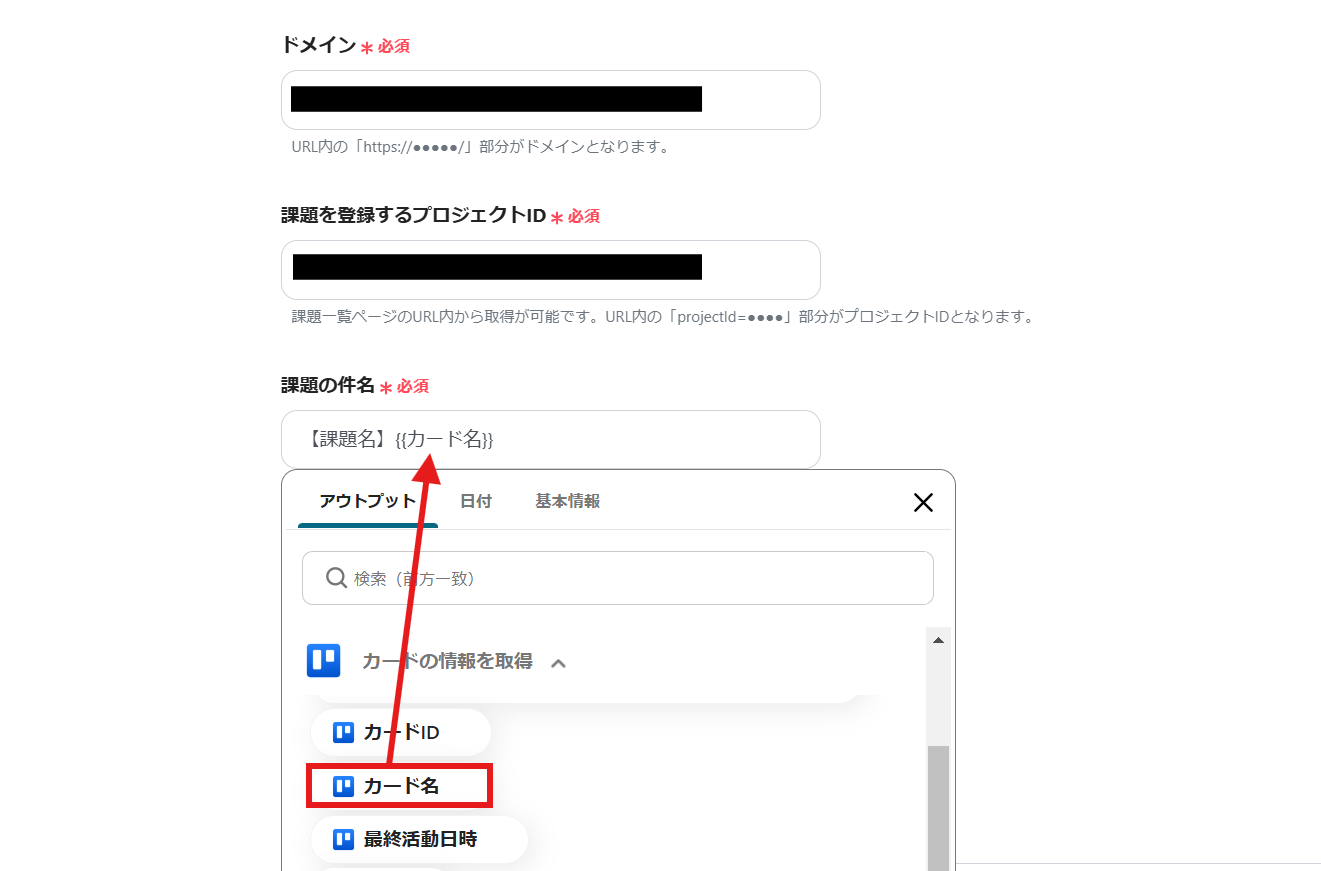Screen dimensions: 1321x871
Task: Click the Trello icon in カード名 chip
Action: click(344, 786)
